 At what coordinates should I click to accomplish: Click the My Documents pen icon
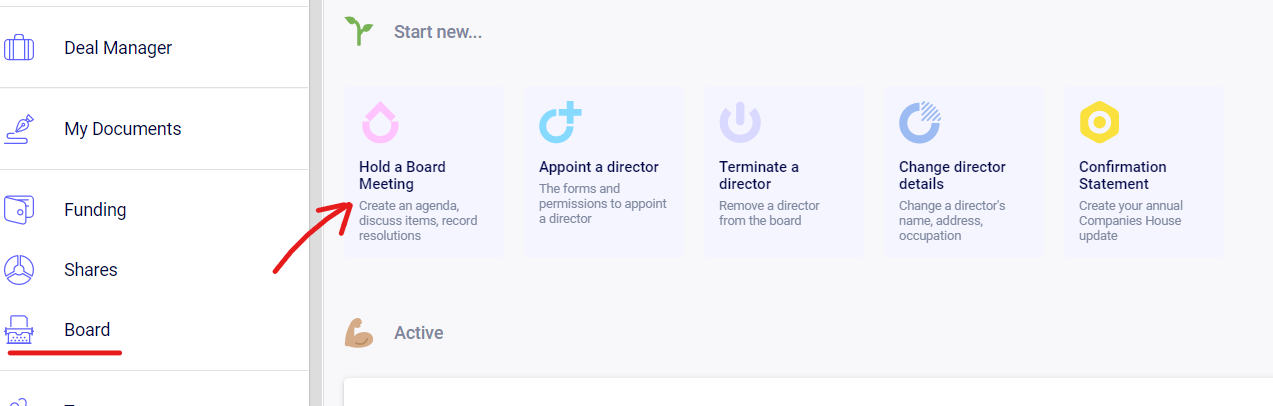(x=19, y=129)
